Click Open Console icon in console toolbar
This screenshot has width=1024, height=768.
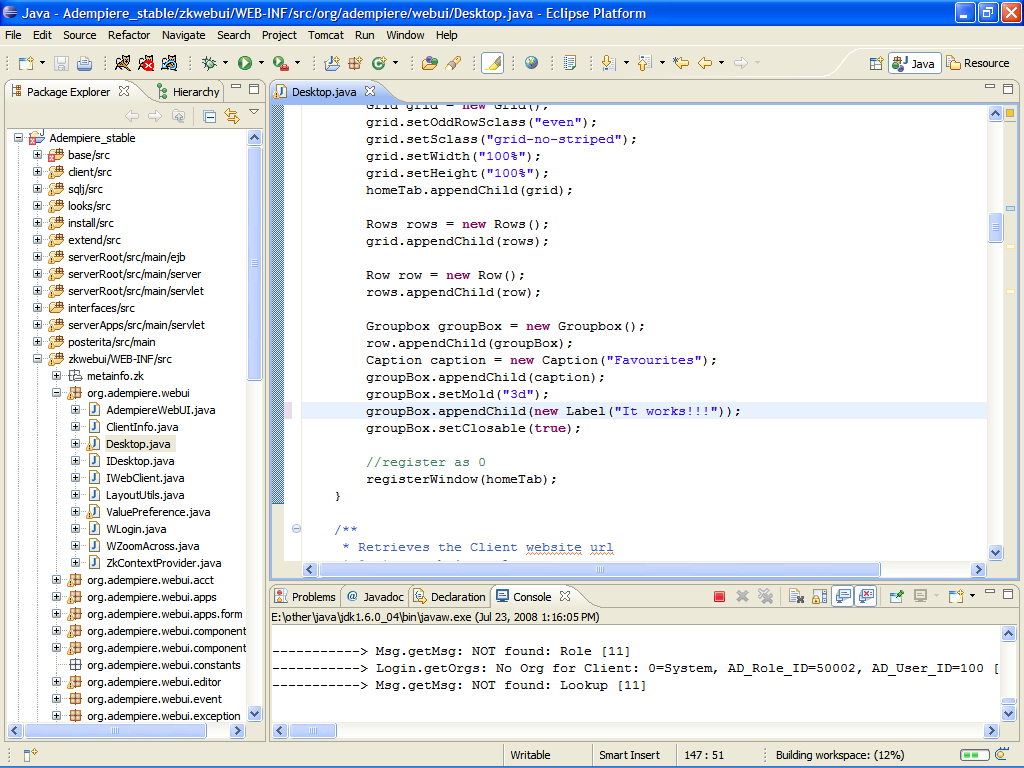(x=956, y=596)
